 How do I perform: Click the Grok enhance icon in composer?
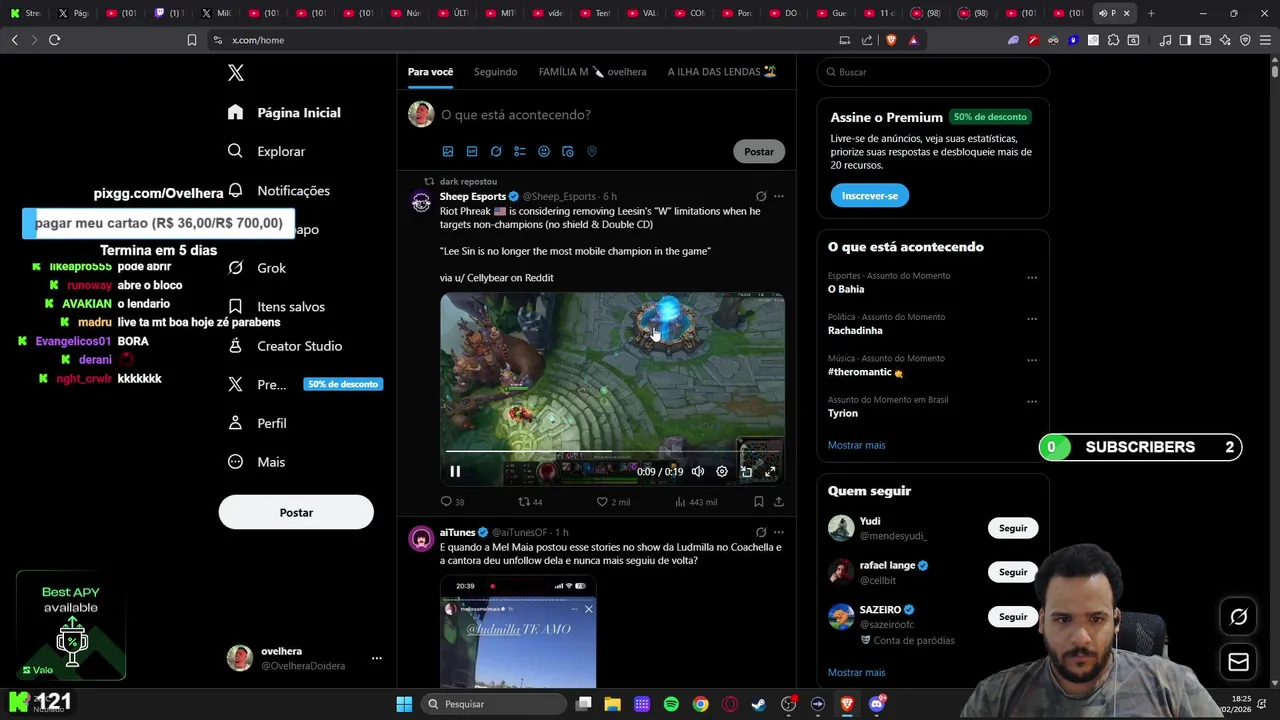[496, 152]
